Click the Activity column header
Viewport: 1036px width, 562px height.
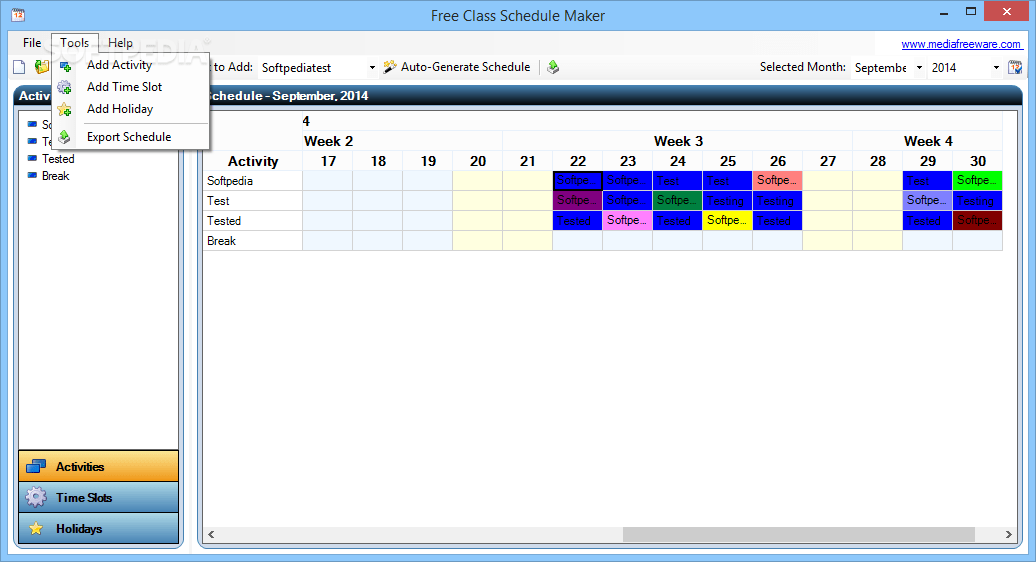(x=253, y=161)
